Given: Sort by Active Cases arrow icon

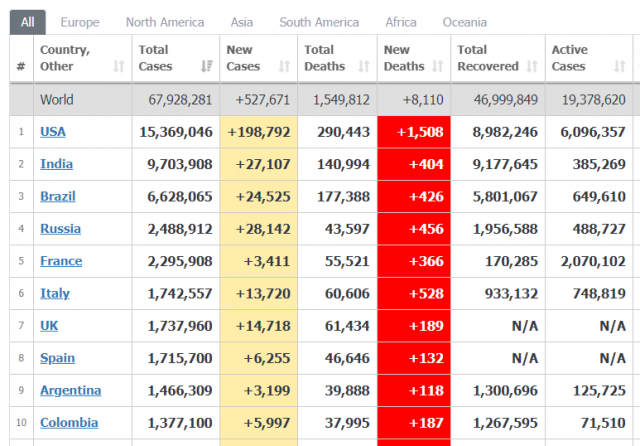Looking at the screenshot, I should click(x=620, y=66).
